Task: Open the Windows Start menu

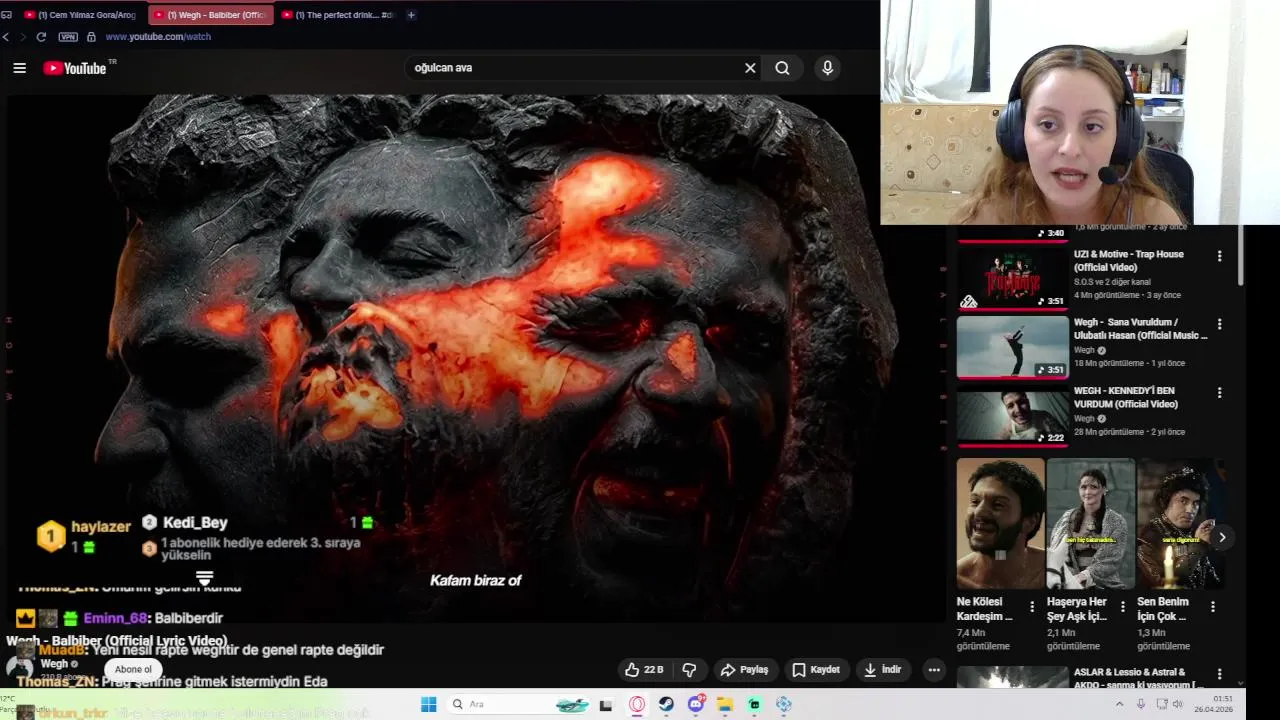Action: [428, 704]
